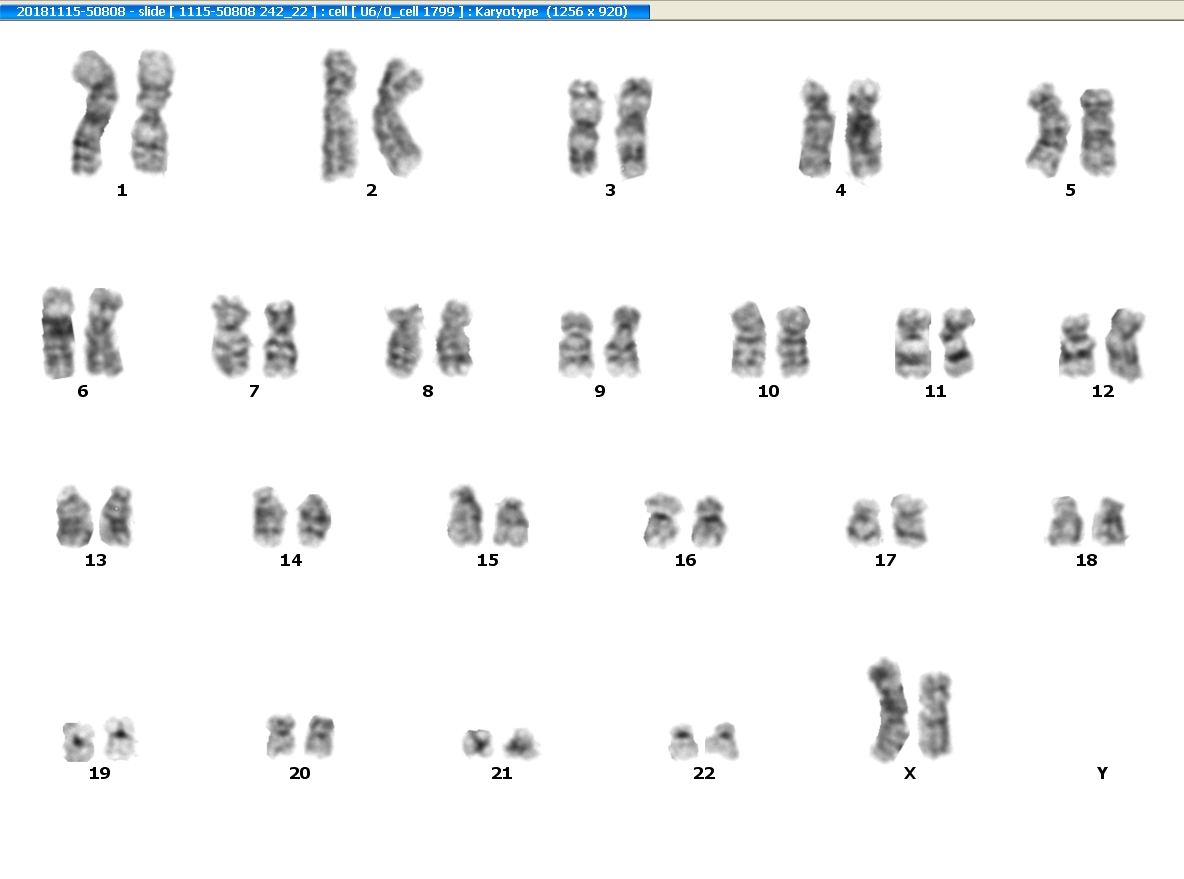Click the label number 4

pos(840,190)
